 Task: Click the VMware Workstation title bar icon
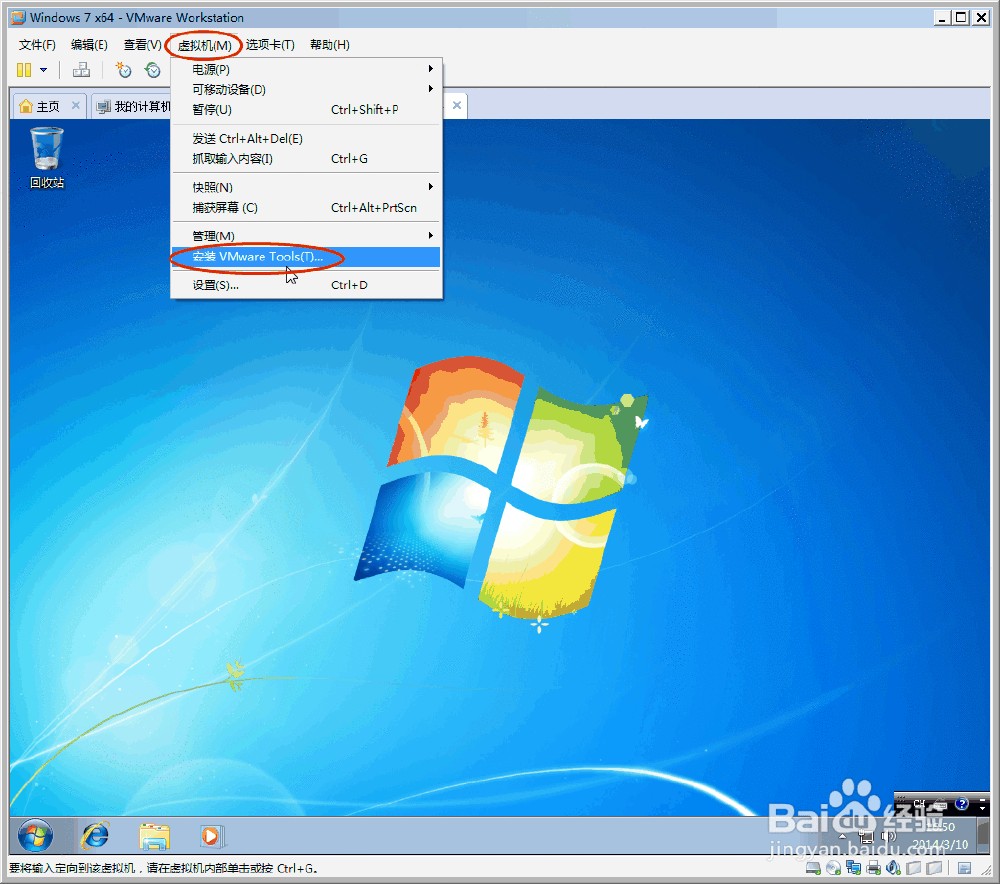(18, 17)
